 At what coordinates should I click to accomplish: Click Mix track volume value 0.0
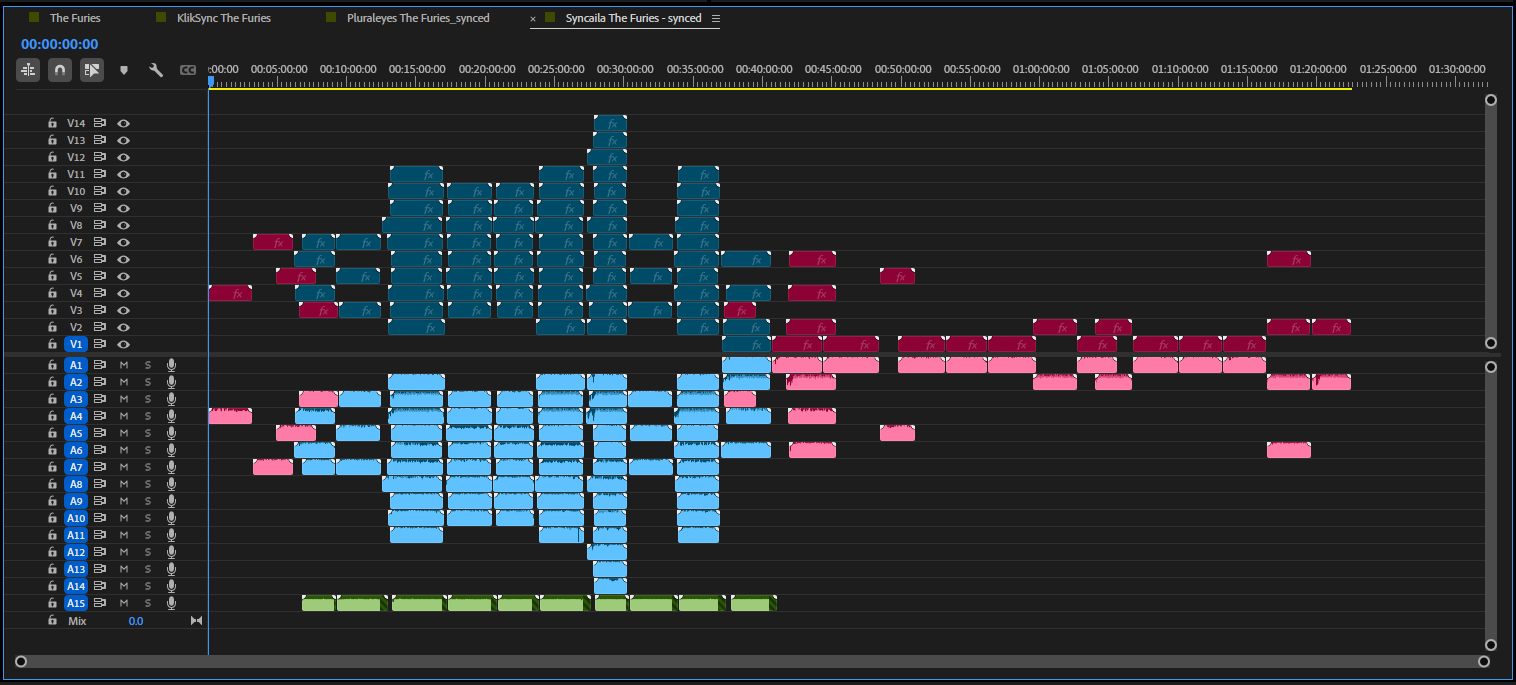click(135, 621)
